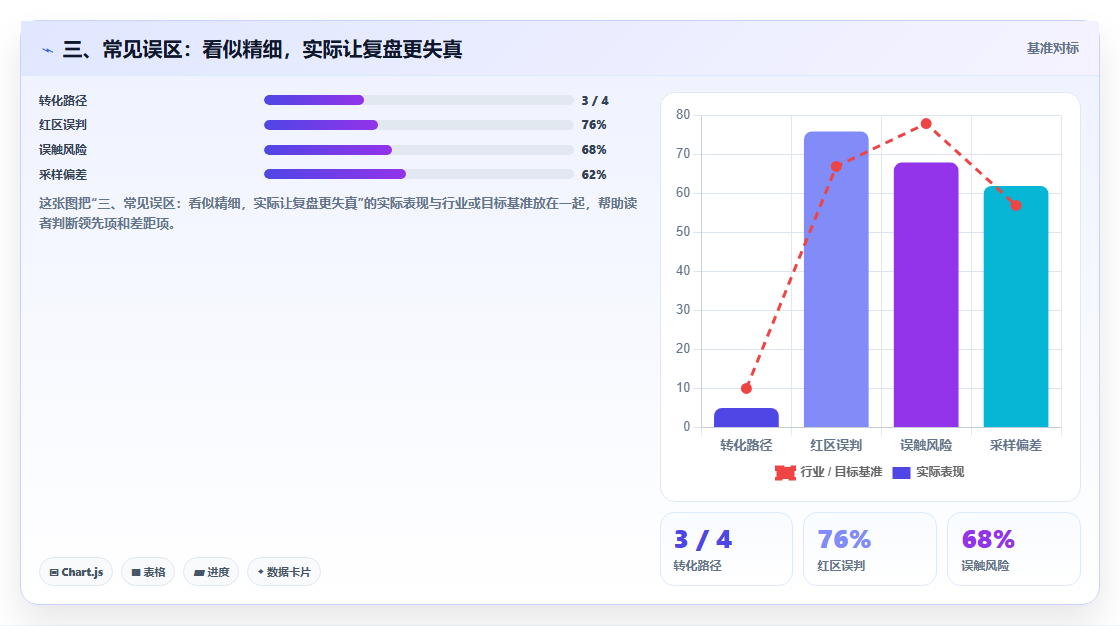
Task: Click the 数据卡片 tag chip
Action: pyautogui.click(x=284, y=572)
